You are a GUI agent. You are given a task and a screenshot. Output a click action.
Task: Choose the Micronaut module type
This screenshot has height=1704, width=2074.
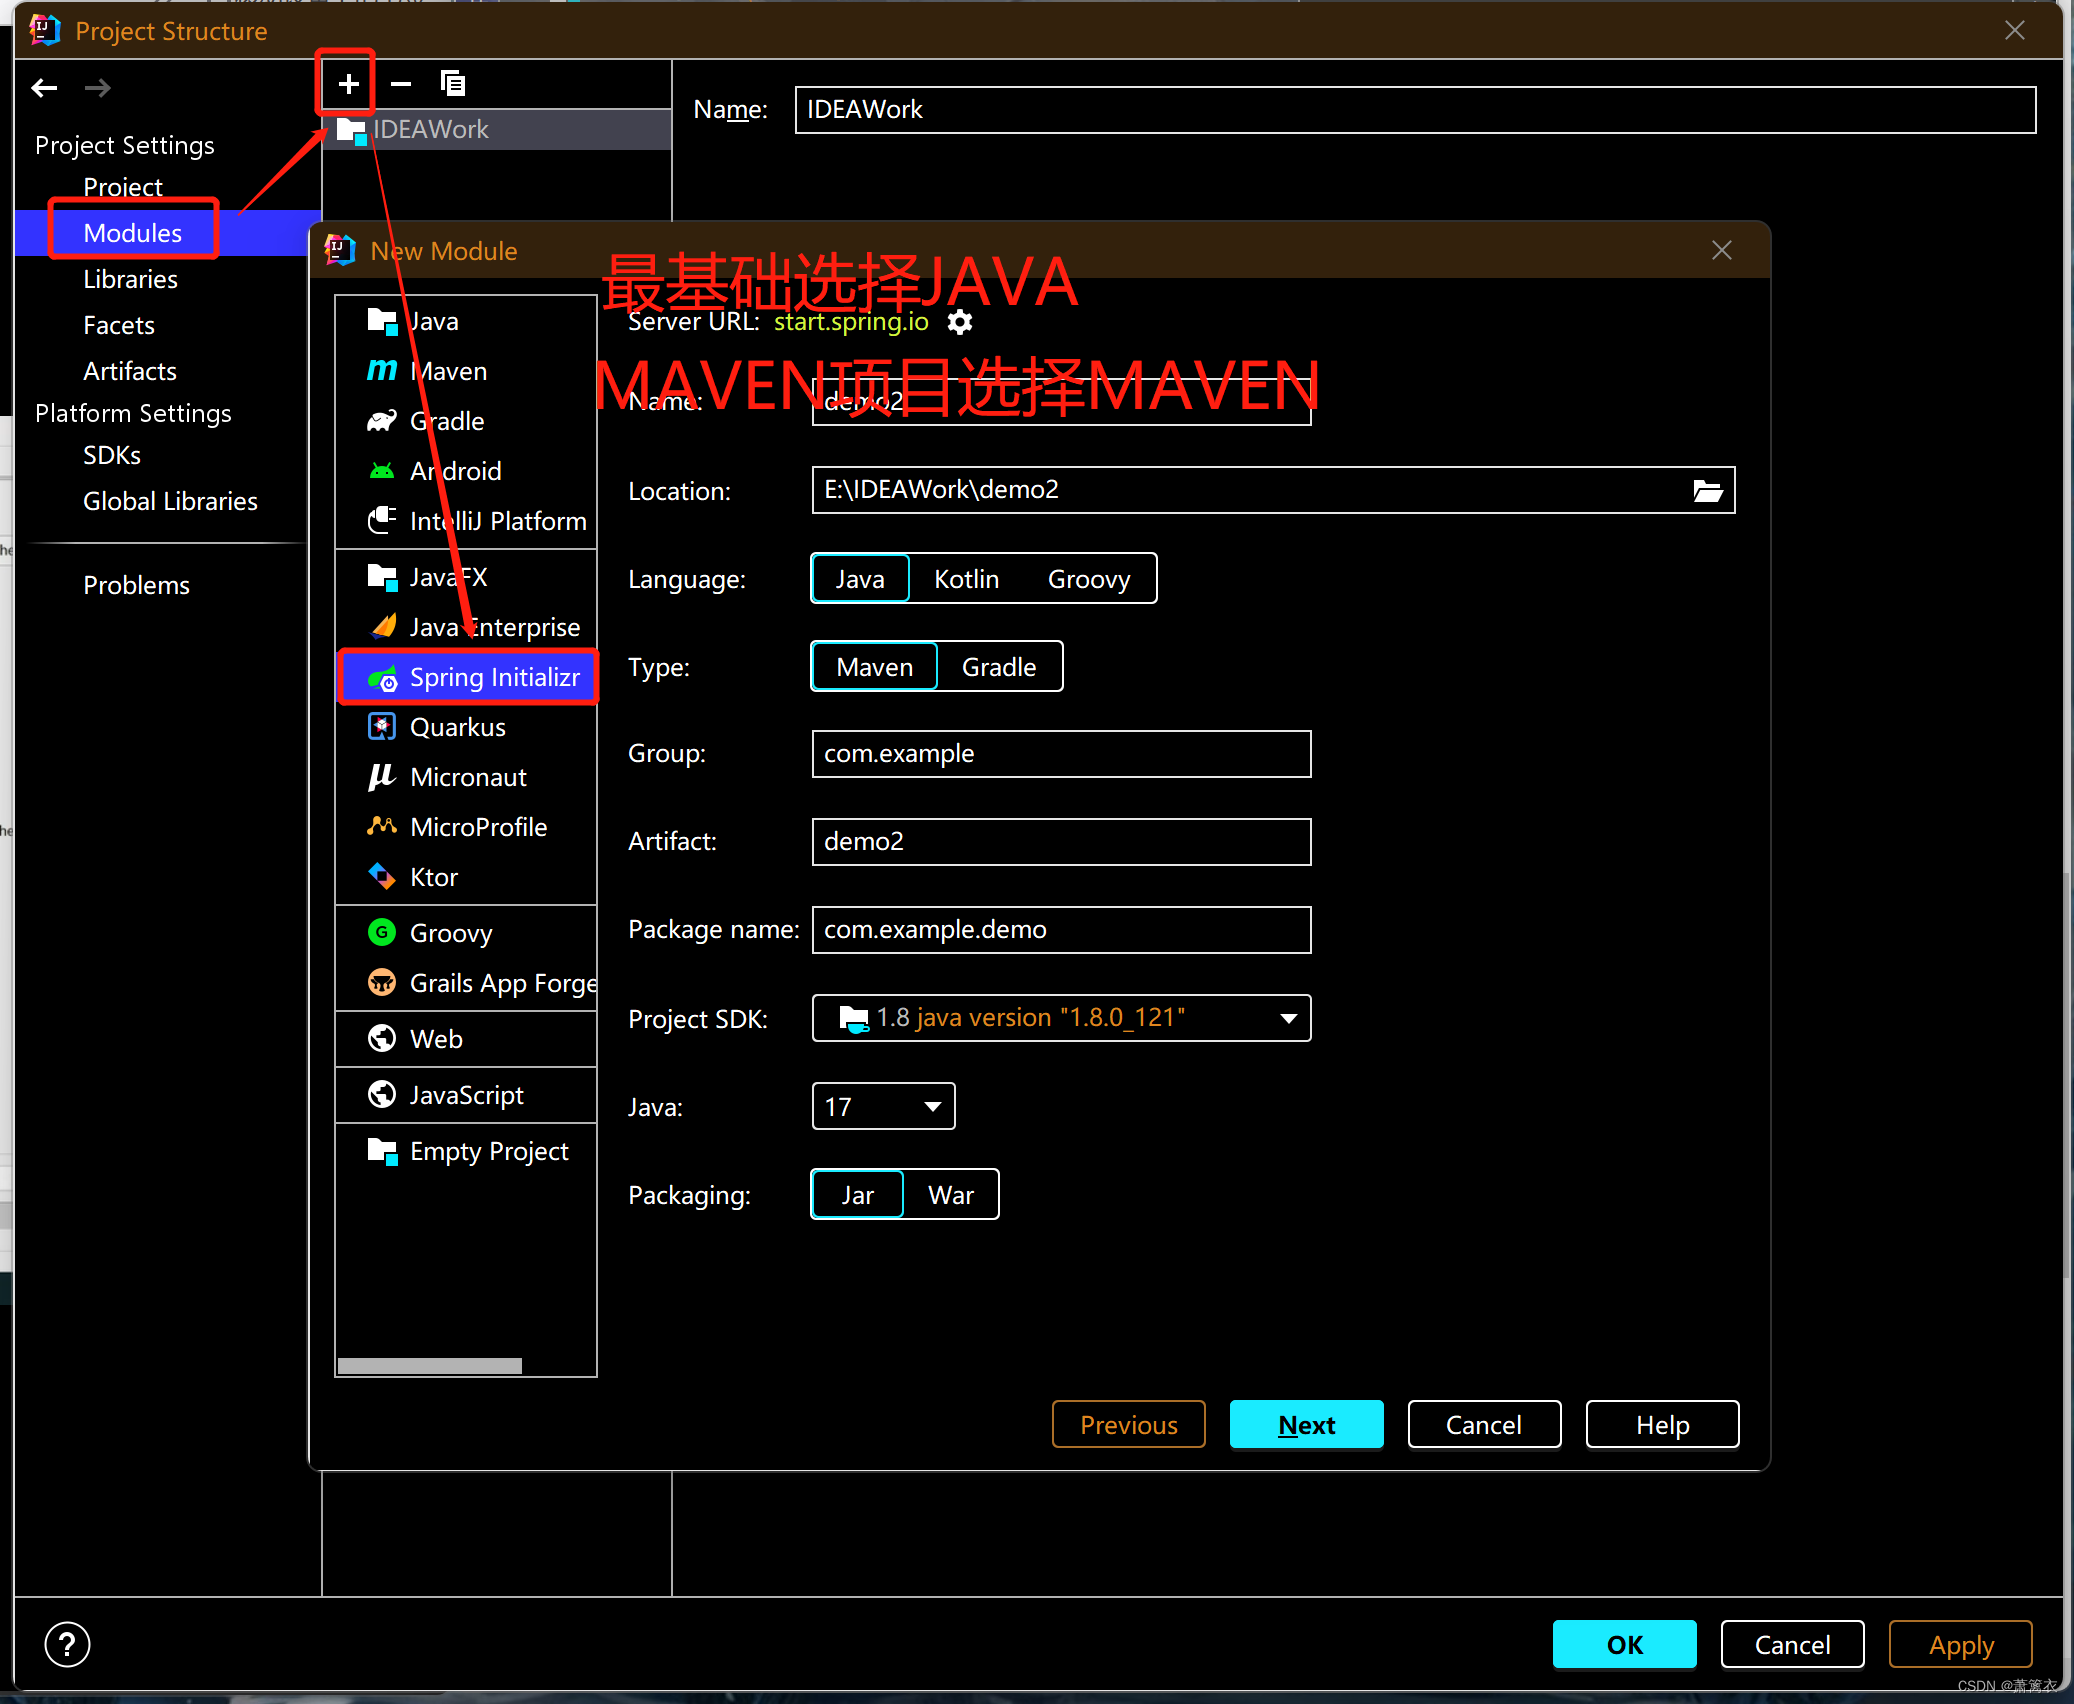click(467, 777)
